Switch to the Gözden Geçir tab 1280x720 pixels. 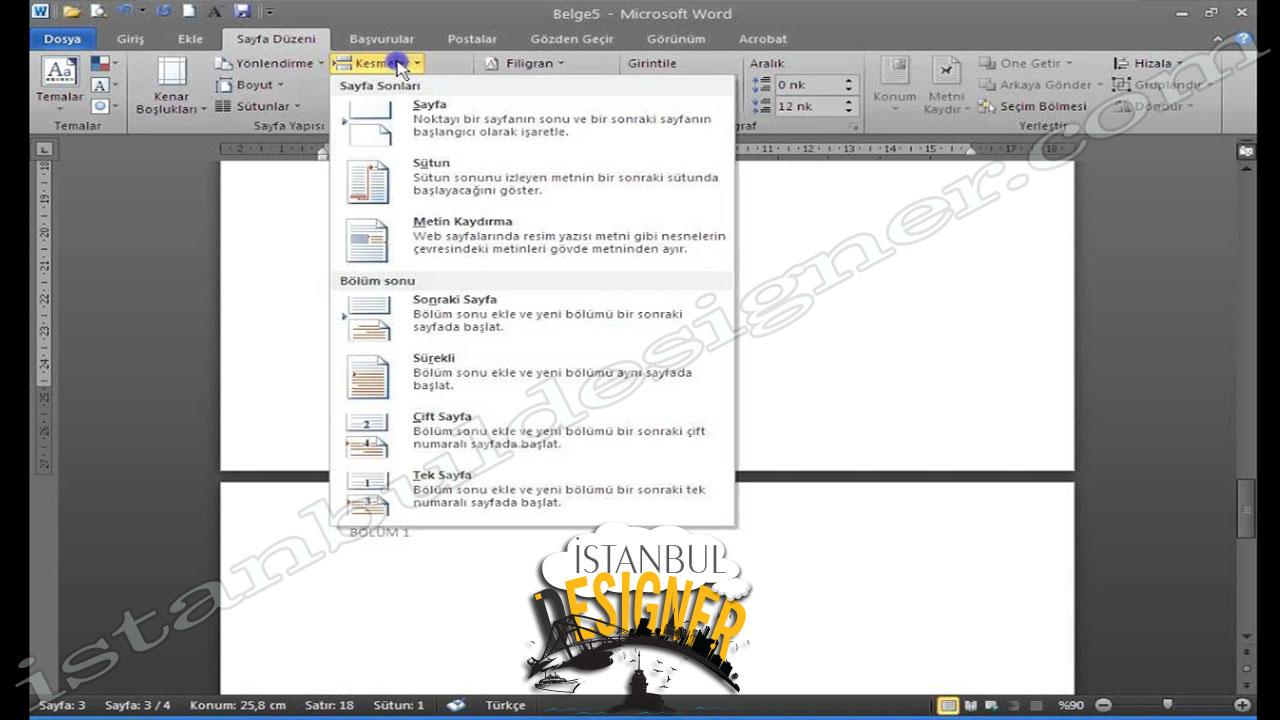(572, 39)
